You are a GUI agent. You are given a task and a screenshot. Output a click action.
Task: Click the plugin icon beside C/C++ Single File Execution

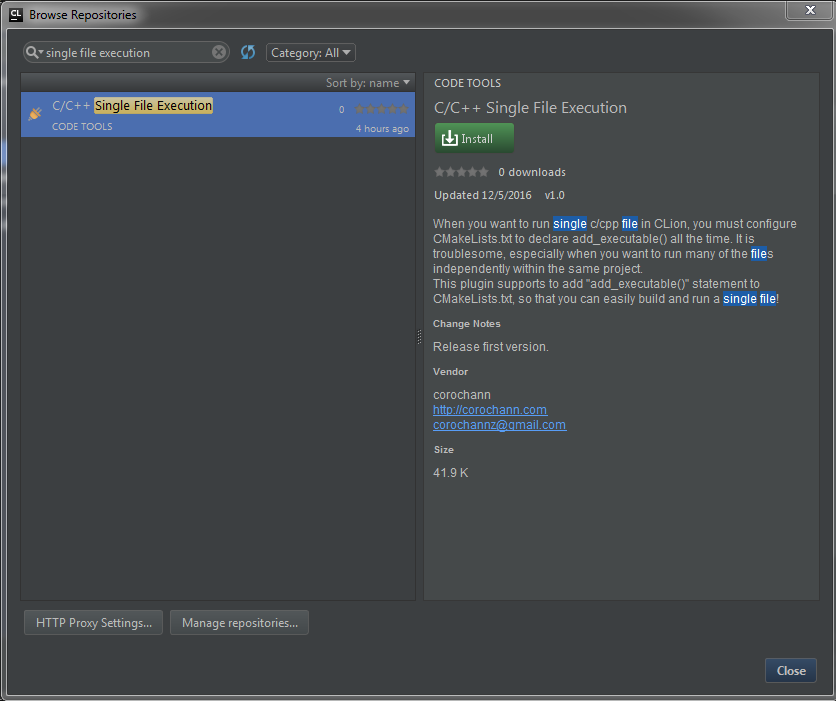click(x=34, y=112)
